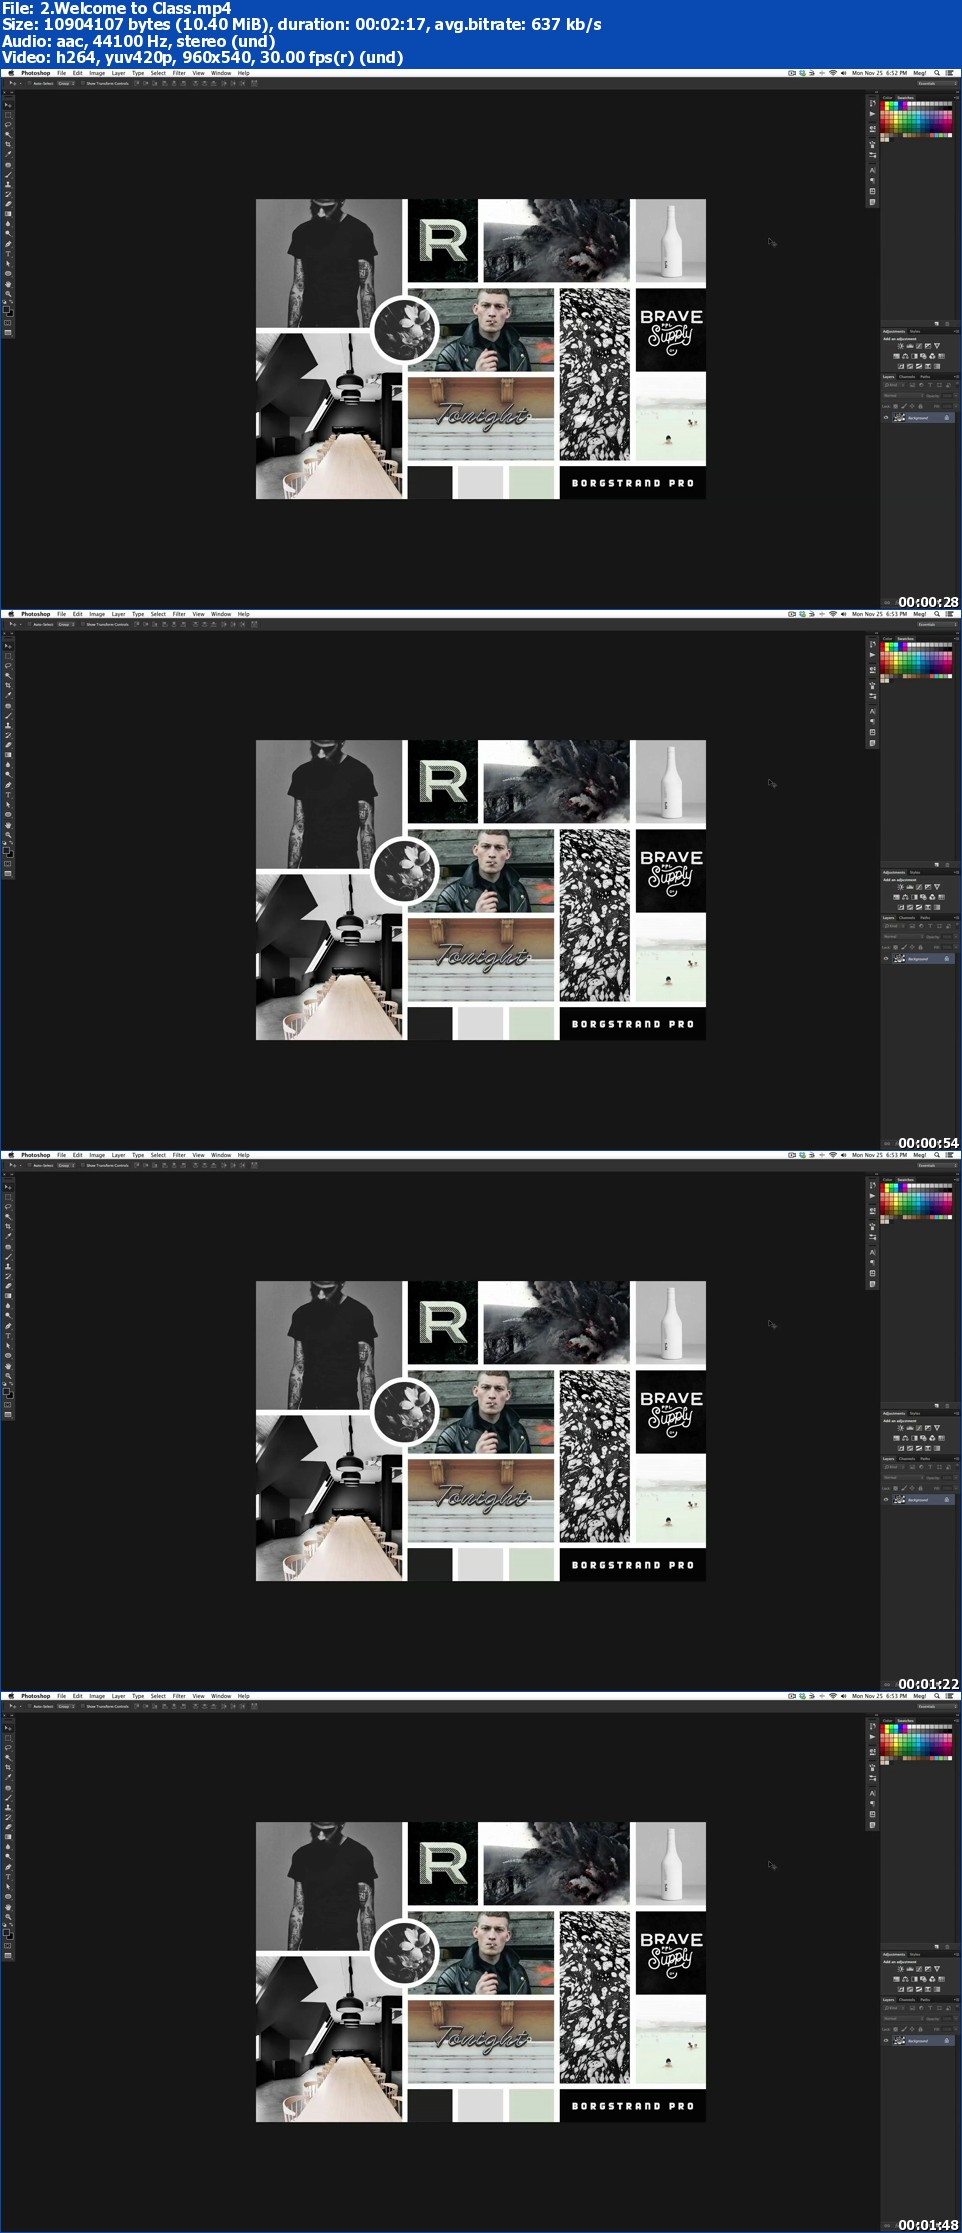The image size is (962, 2233).
Task: Select the Type tool in the 00:01:22 frame
Action: 8,1336
